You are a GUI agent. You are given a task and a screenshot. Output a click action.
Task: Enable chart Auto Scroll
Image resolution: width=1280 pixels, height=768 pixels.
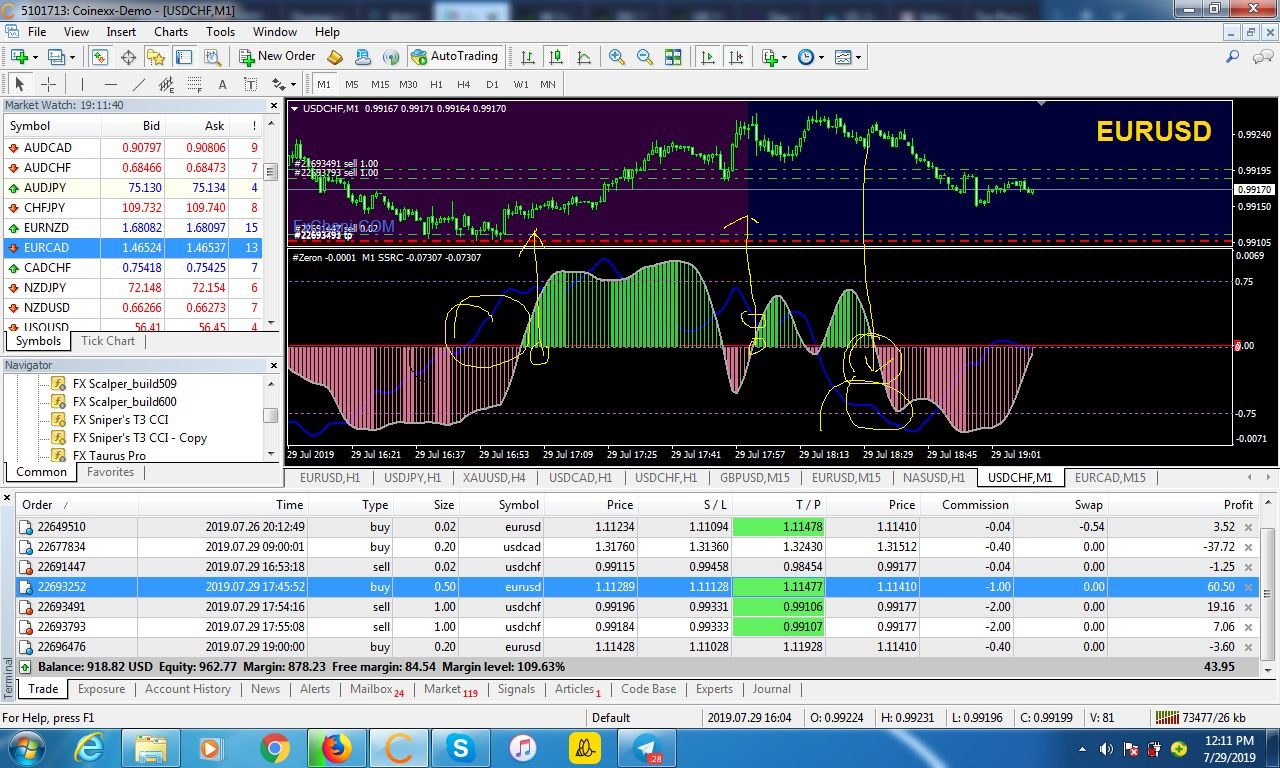[x=708, y=57]
